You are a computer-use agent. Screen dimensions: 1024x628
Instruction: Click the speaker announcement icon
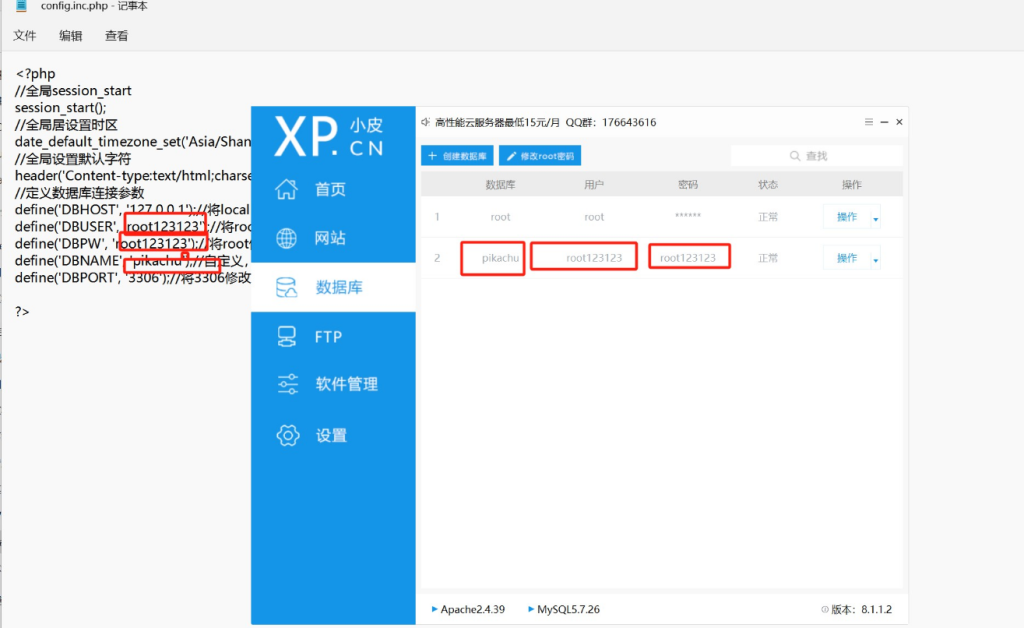425,122
